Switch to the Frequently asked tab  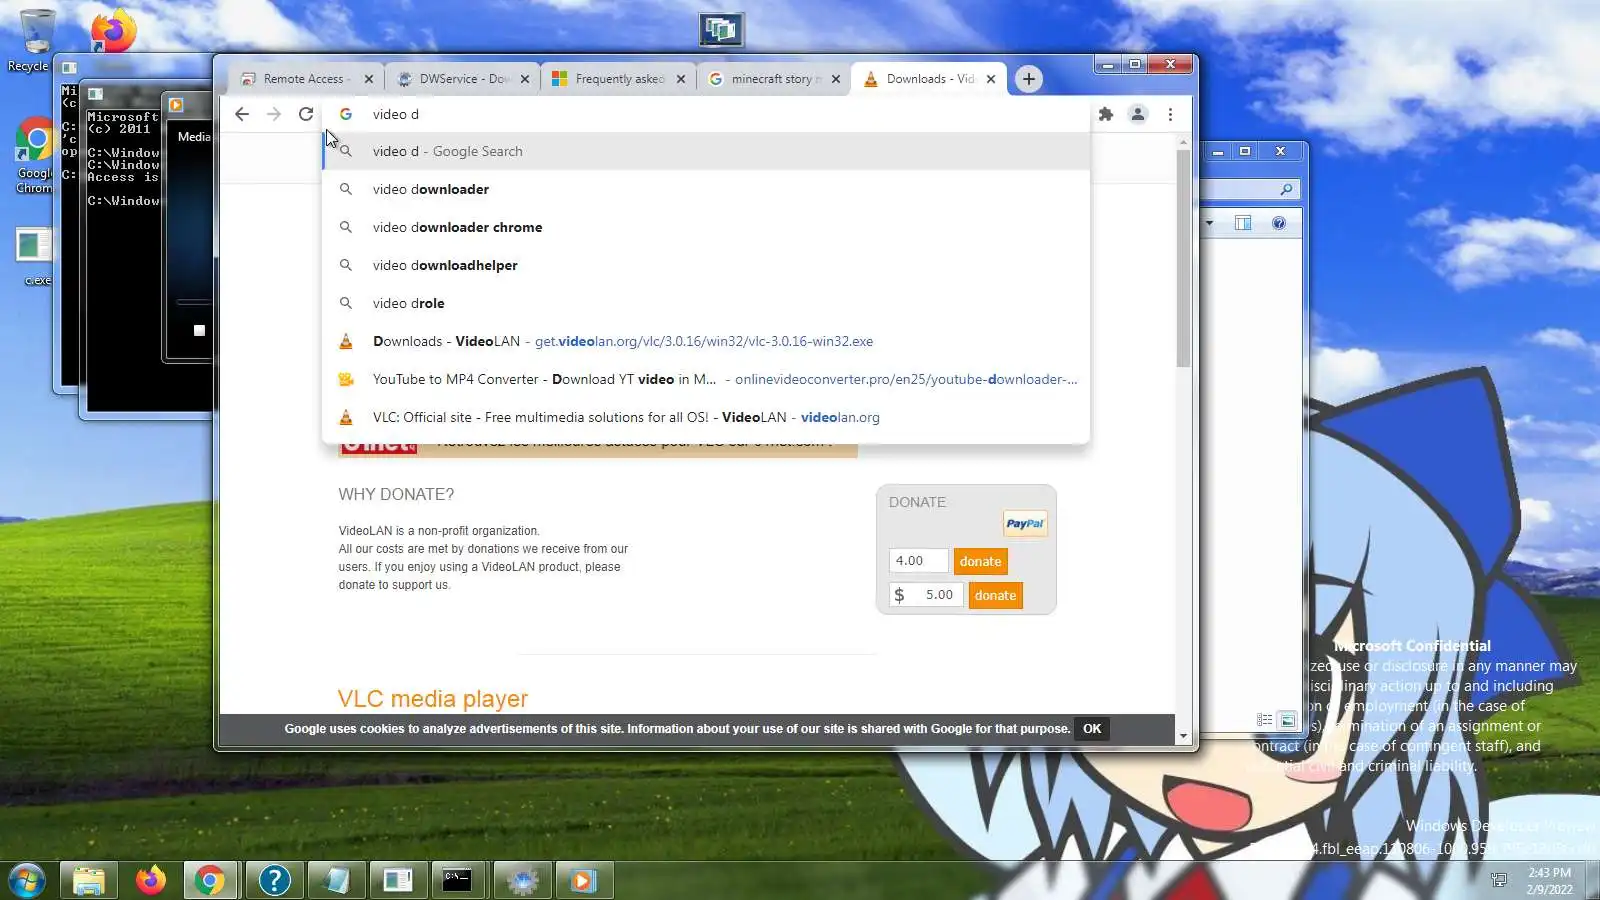point(618,79)
